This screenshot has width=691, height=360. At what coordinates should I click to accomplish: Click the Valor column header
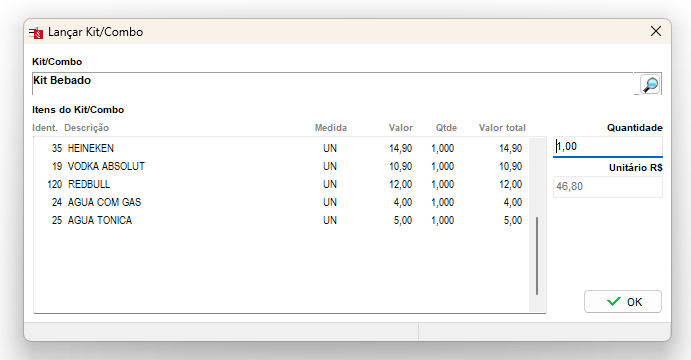(401, 128)
